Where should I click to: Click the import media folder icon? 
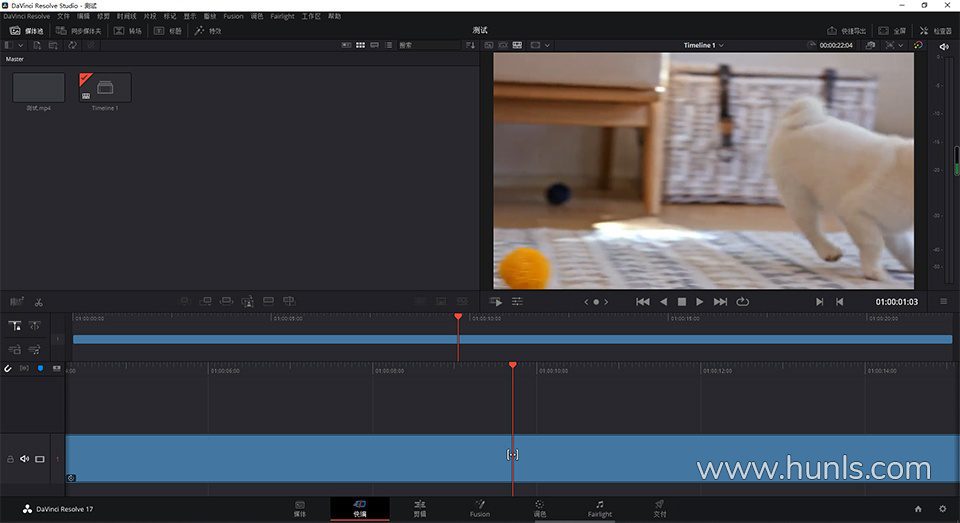tap(54, 45)
